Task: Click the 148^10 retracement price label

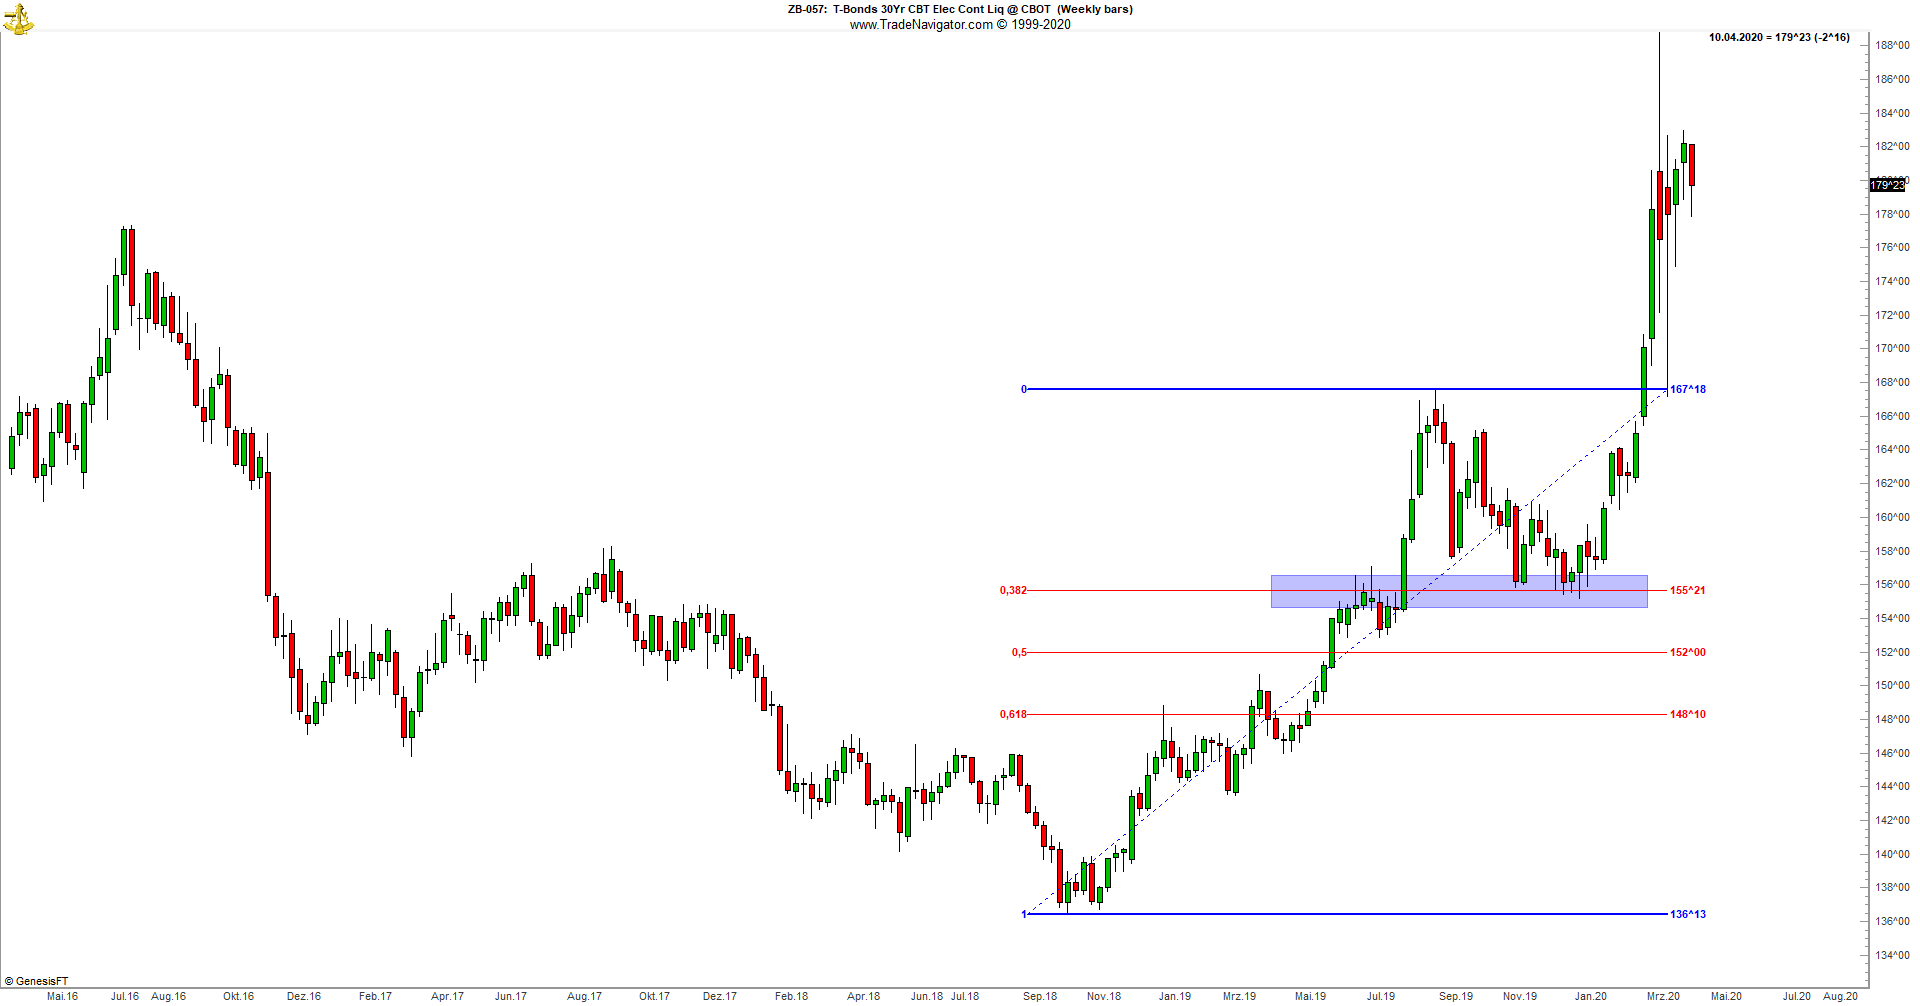Action: pos(1688,714)
